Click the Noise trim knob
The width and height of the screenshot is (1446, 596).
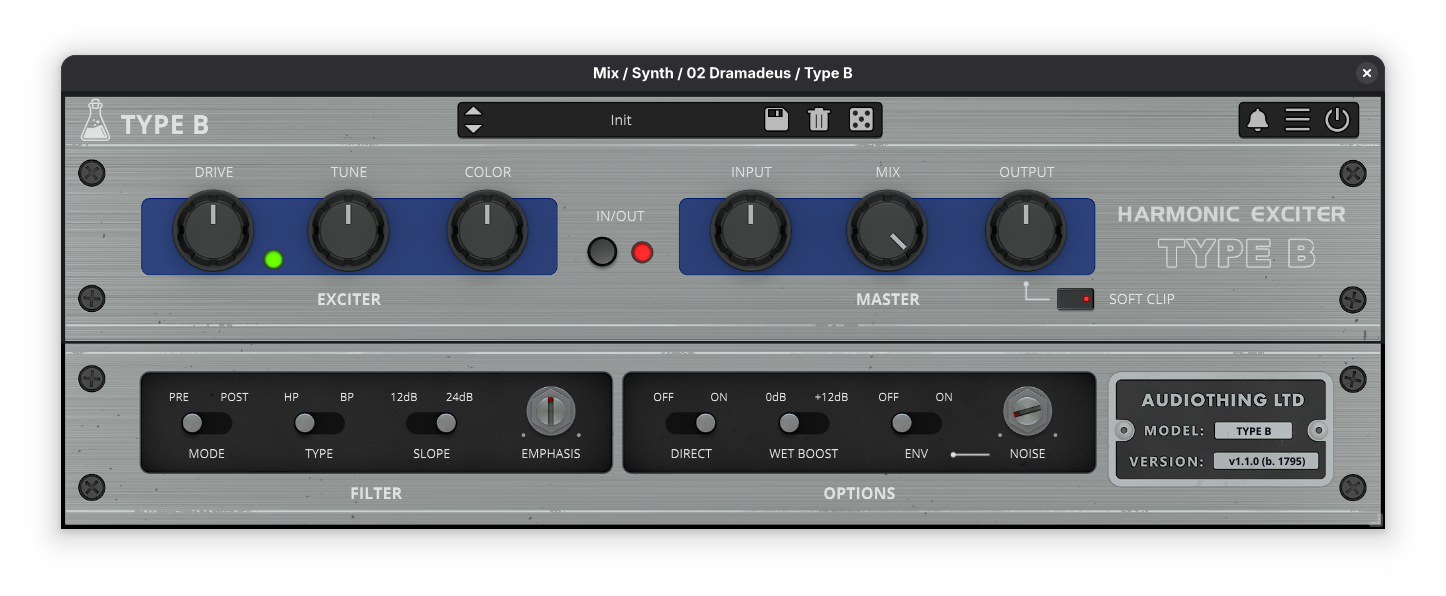coord(1027,412)
